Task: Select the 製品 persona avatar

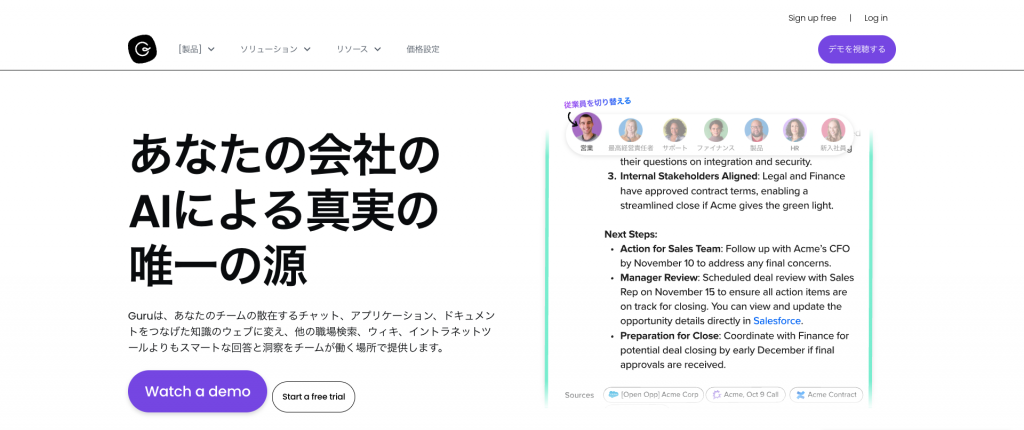Action: point(756,130)
